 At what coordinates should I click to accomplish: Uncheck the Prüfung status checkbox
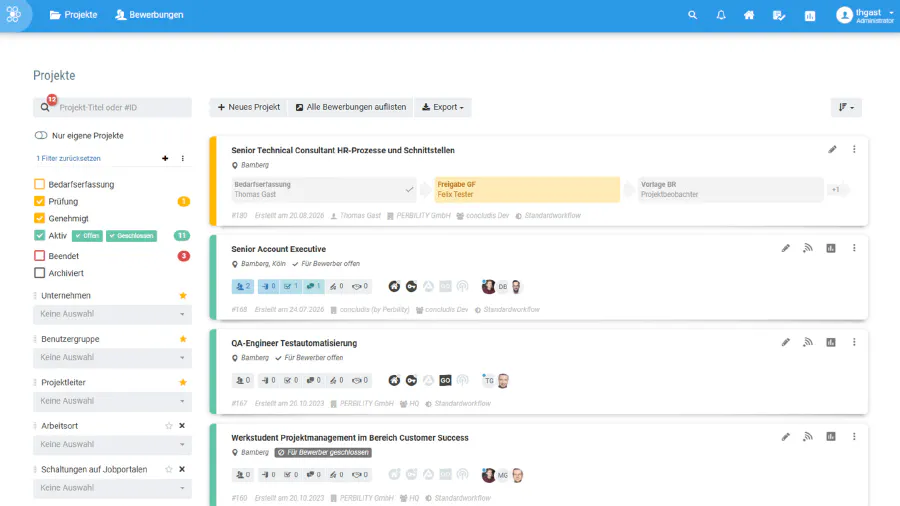(39, 201)
